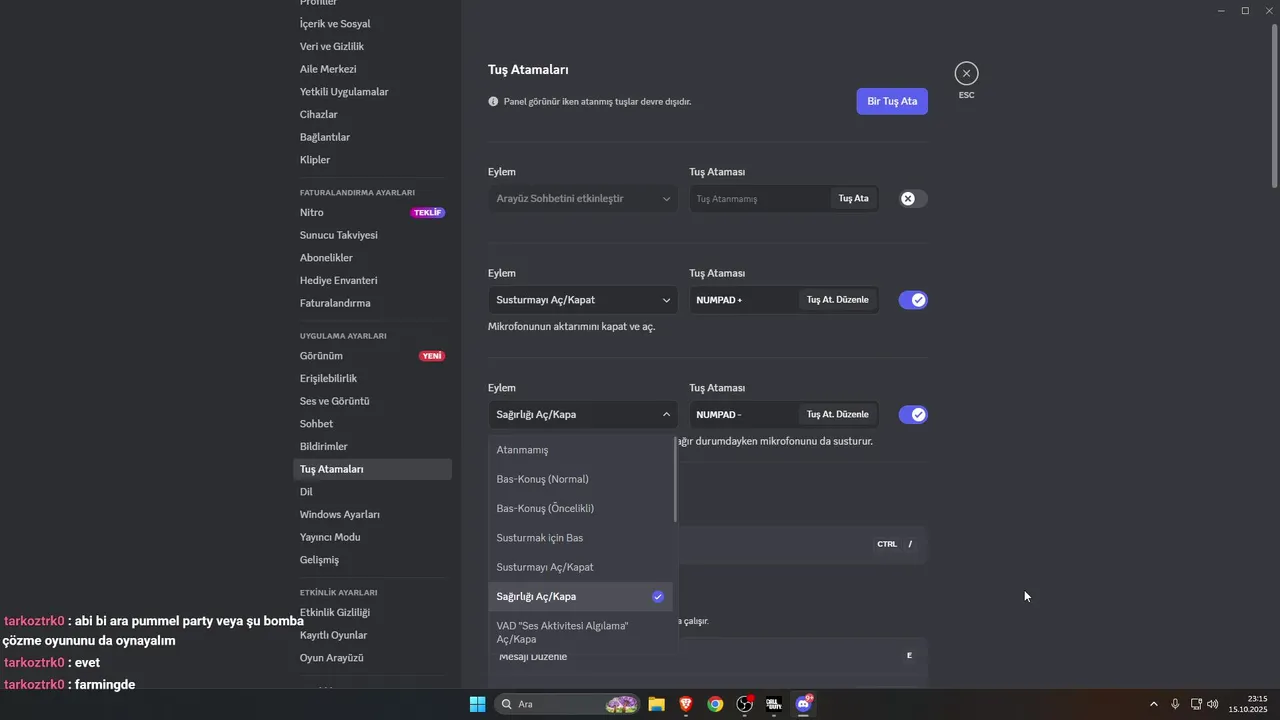Select Bas-Konuş (Öncelikli) option
1280x720 pixels.
point(581,508)
